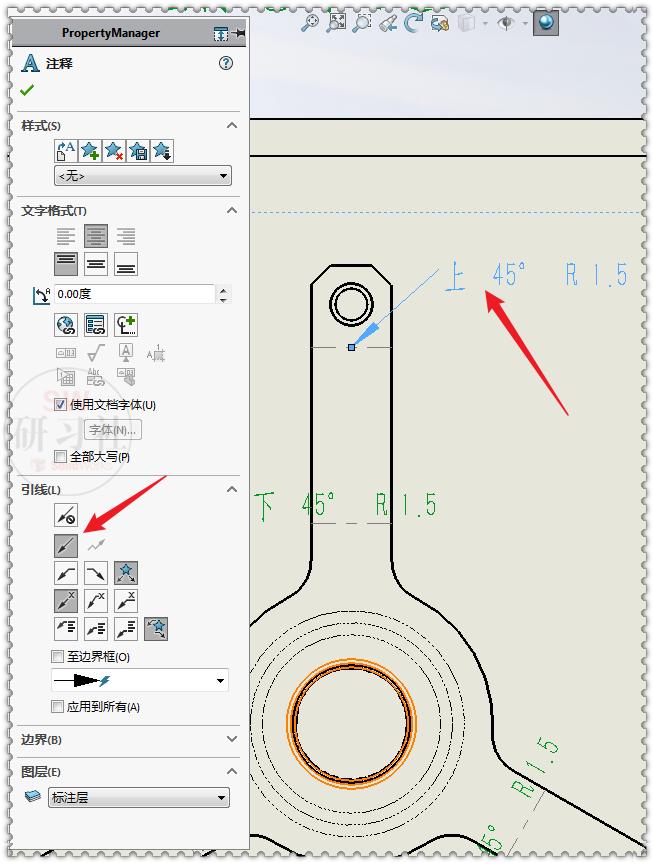
Task: Select nearest leader attachment star icon
Action: (x=156, y=629)
